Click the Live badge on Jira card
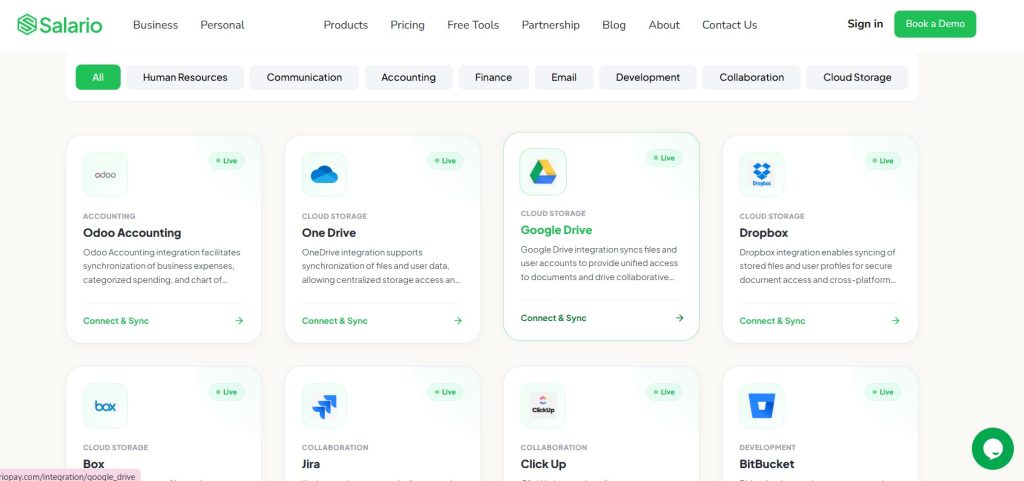This screenshot has width=1024, height=481. coord(445,392)
